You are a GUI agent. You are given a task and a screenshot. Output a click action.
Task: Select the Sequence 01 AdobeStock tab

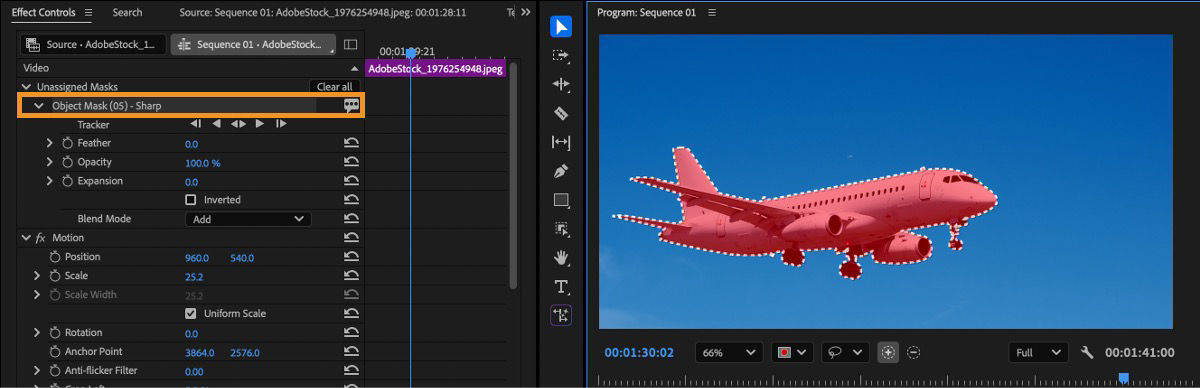click(252, 45)
